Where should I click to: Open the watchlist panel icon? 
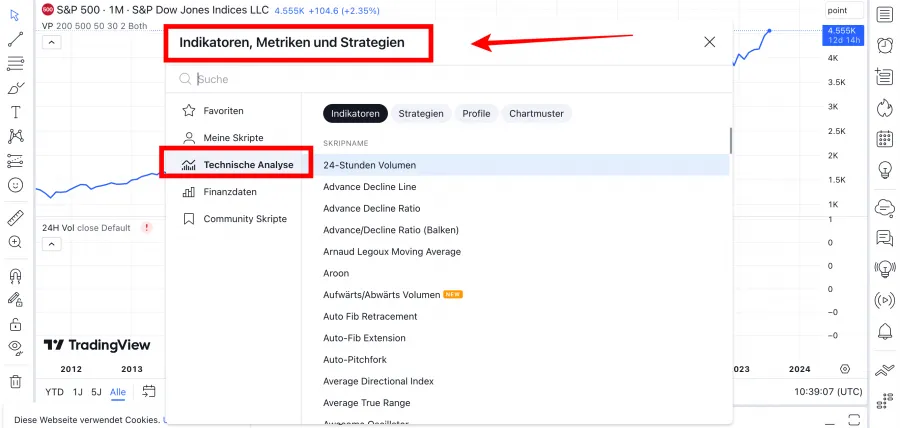(884, 14)
